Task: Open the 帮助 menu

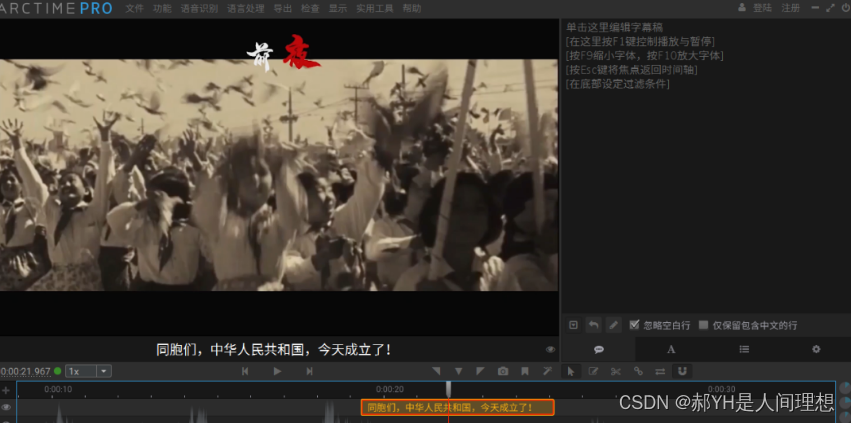Action: coord(411,8)
